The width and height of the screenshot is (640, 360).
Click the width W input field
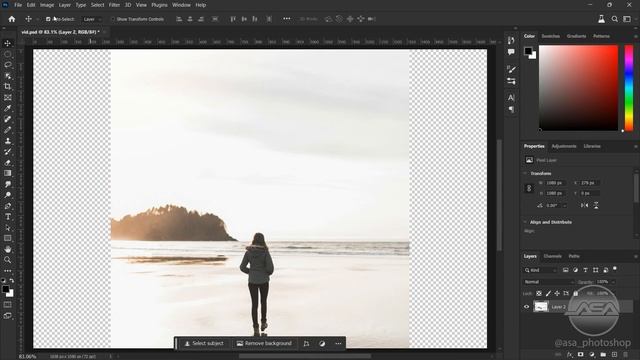[556, 183]
